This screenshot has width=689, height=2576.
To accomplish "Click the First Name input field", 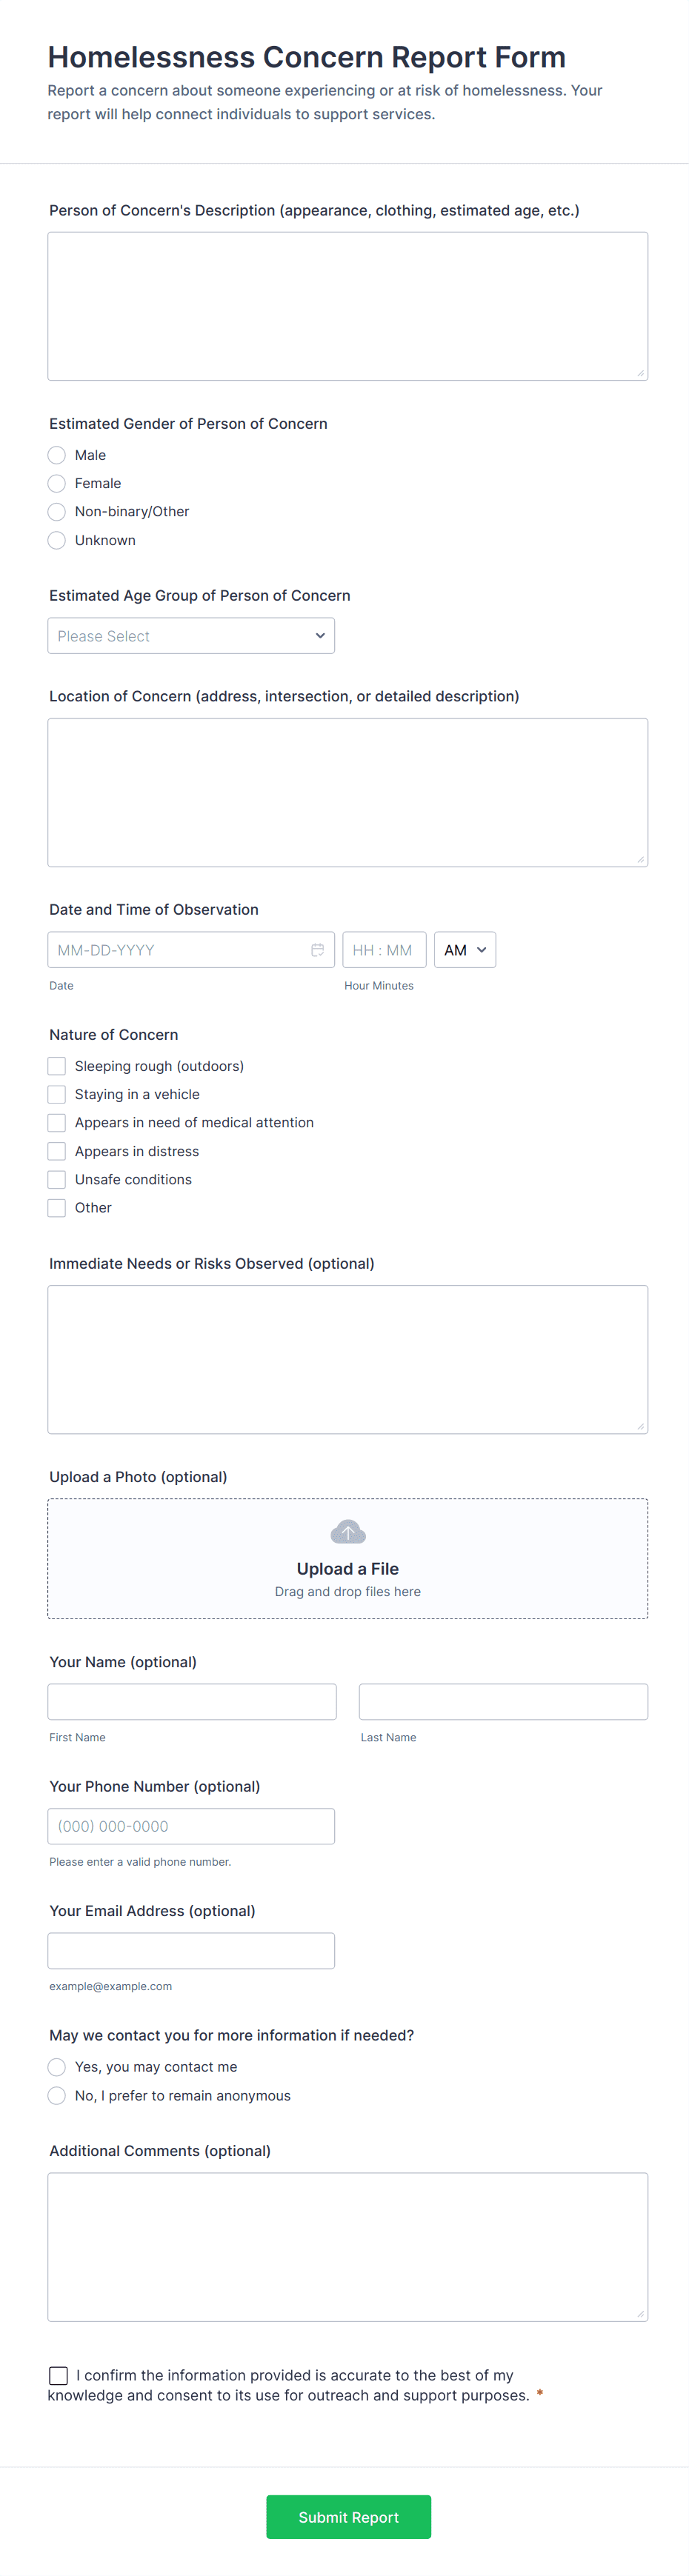I will pyautogui.click(x=192, y=1702).
